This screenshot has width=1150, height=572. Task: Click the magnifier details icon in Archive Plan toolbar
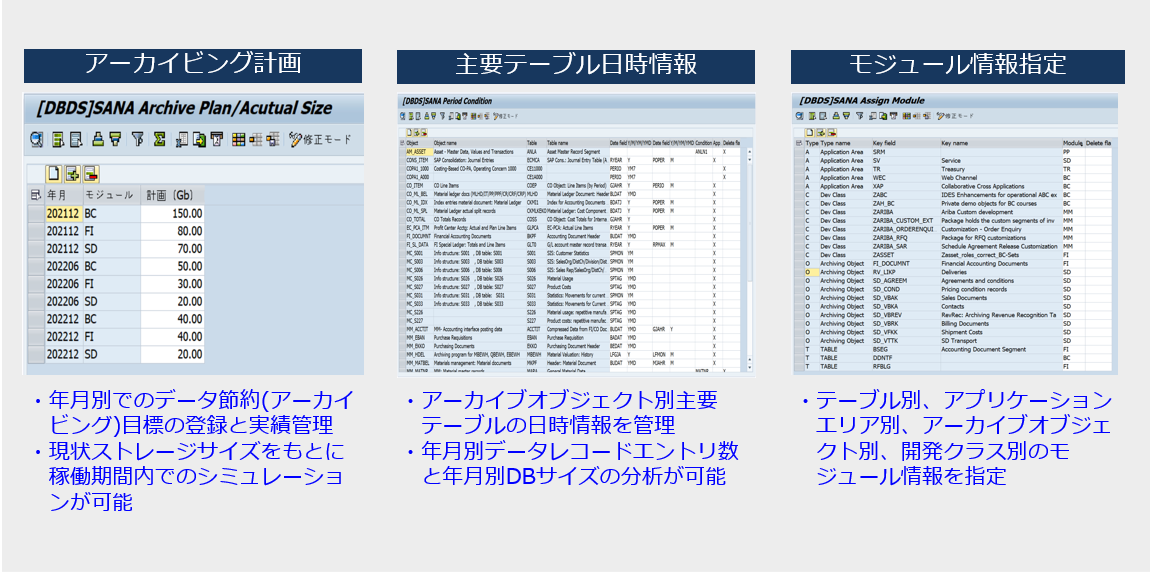tap(37, 139)
